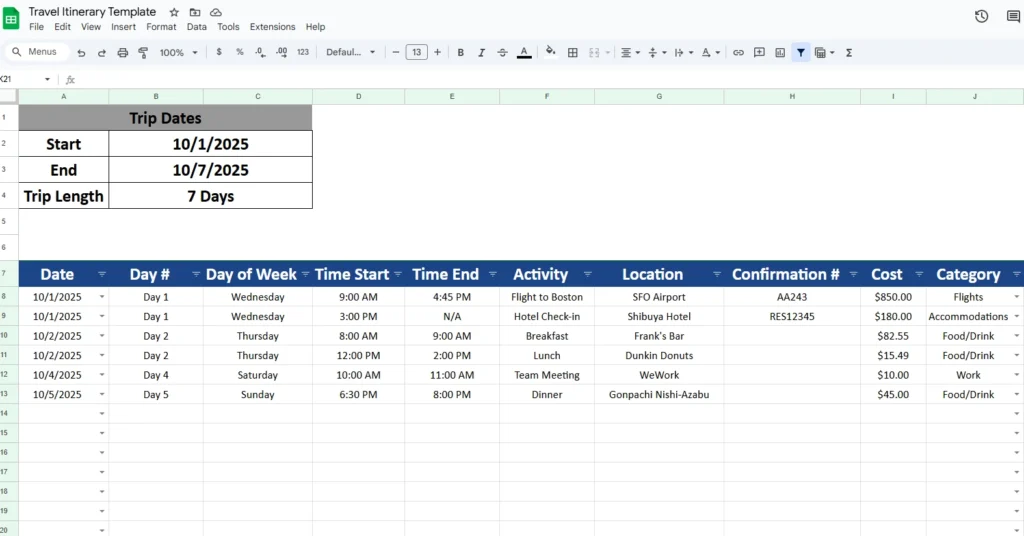Select the cell containing AA243
This screenshot has width=1024, height=536.
(x=792, y=297)
